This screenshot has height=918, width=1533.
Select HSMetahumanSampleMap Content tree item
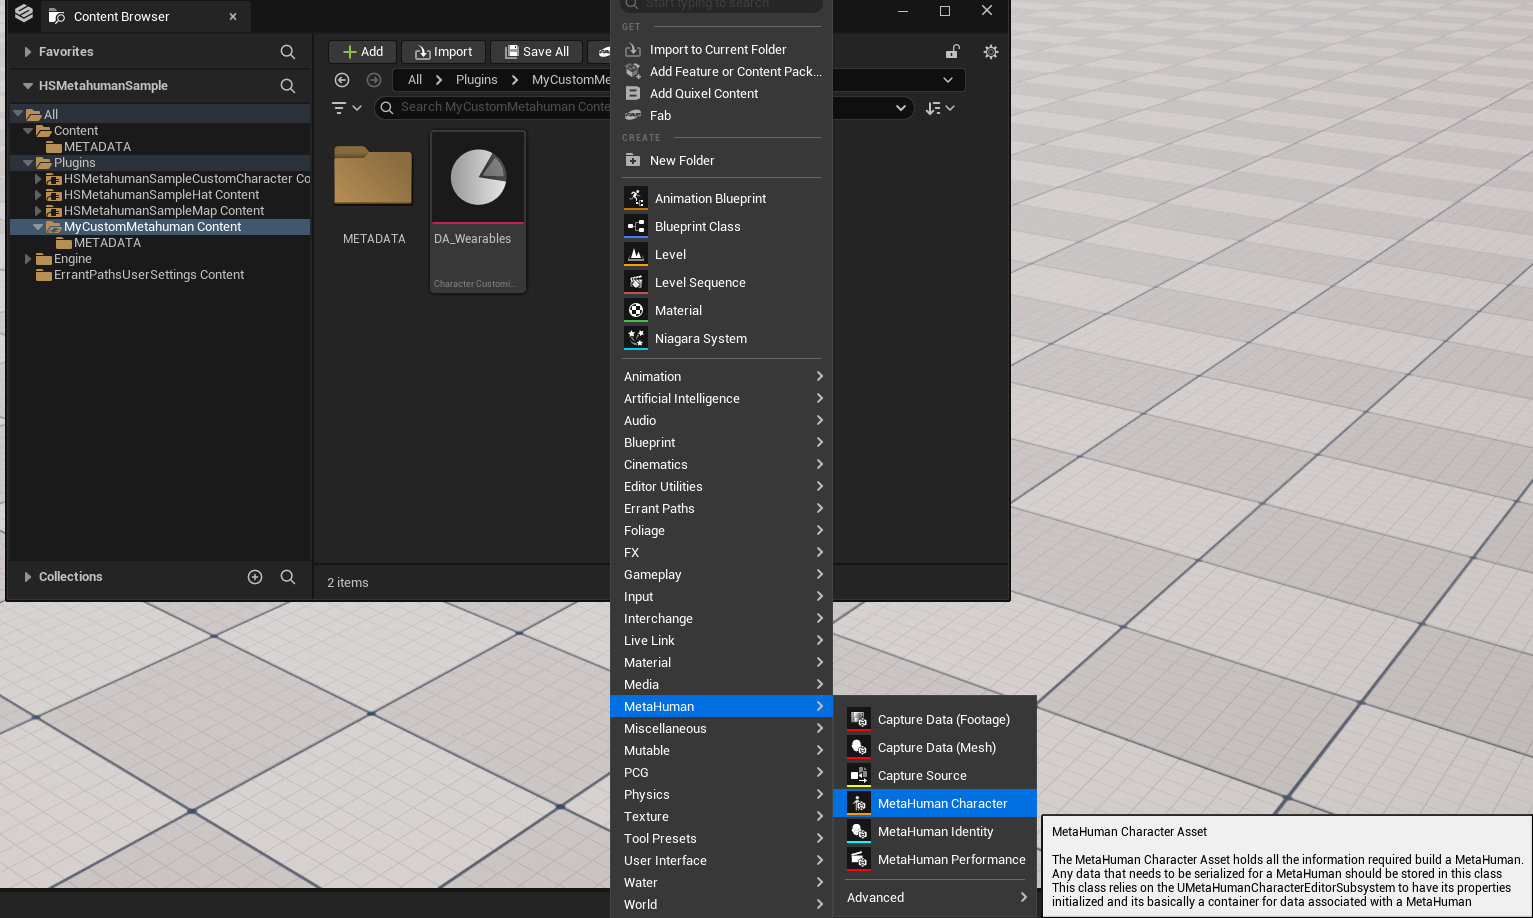point(164,211)
